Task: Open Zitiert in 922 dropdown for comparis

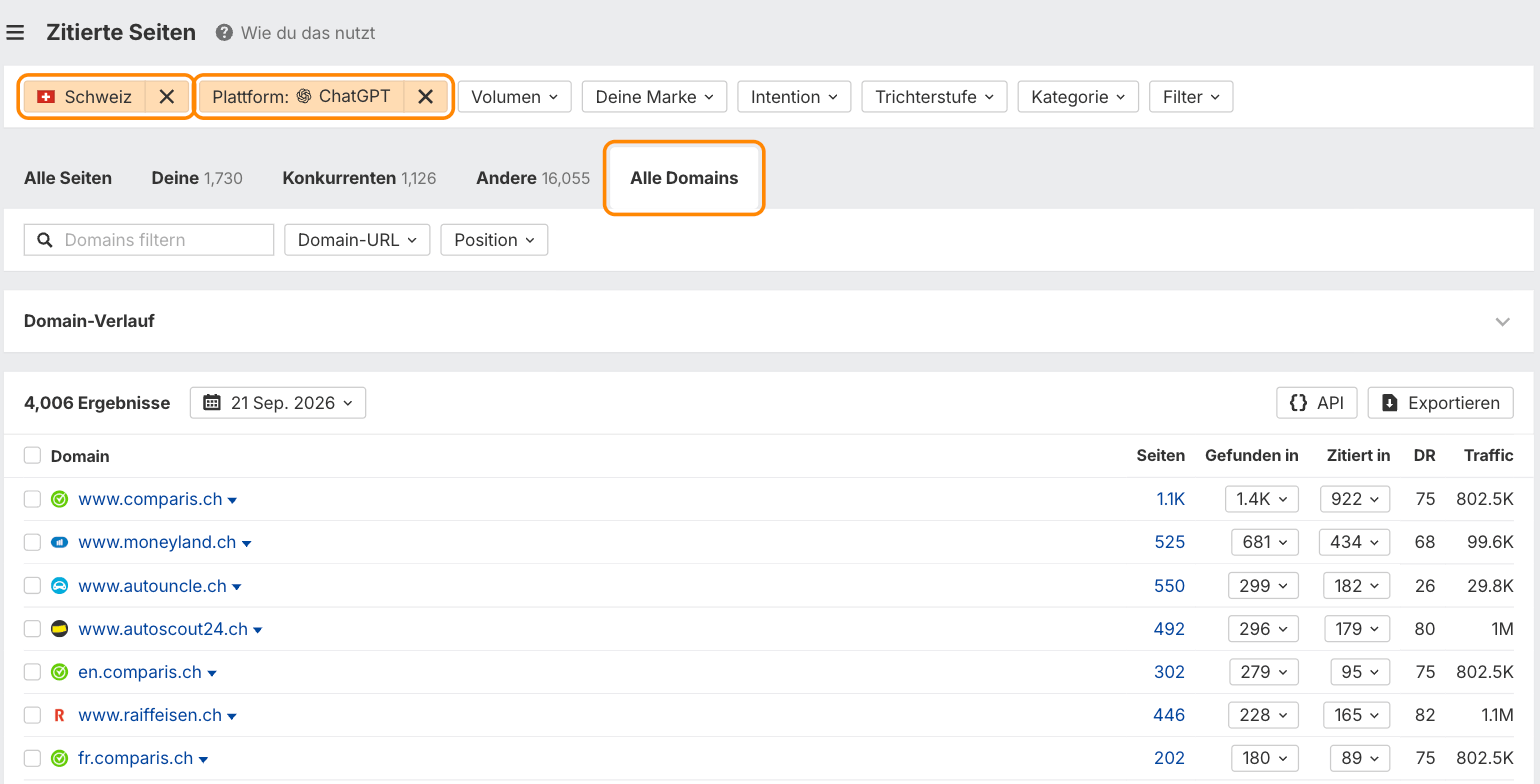Action: pyautogui.click(x=1355, y=499)
